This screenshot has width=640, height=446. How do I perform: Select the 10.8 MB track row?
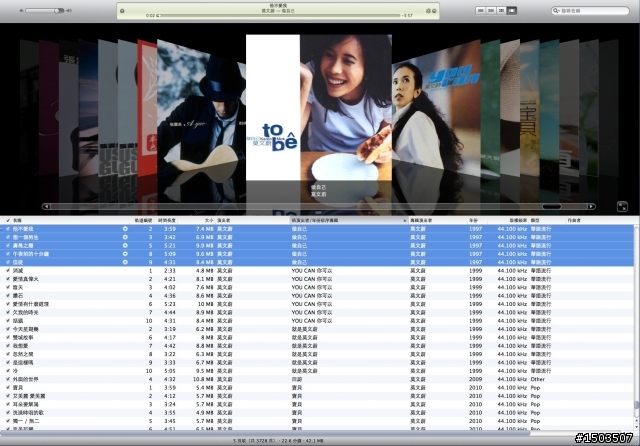click(317, 379)
